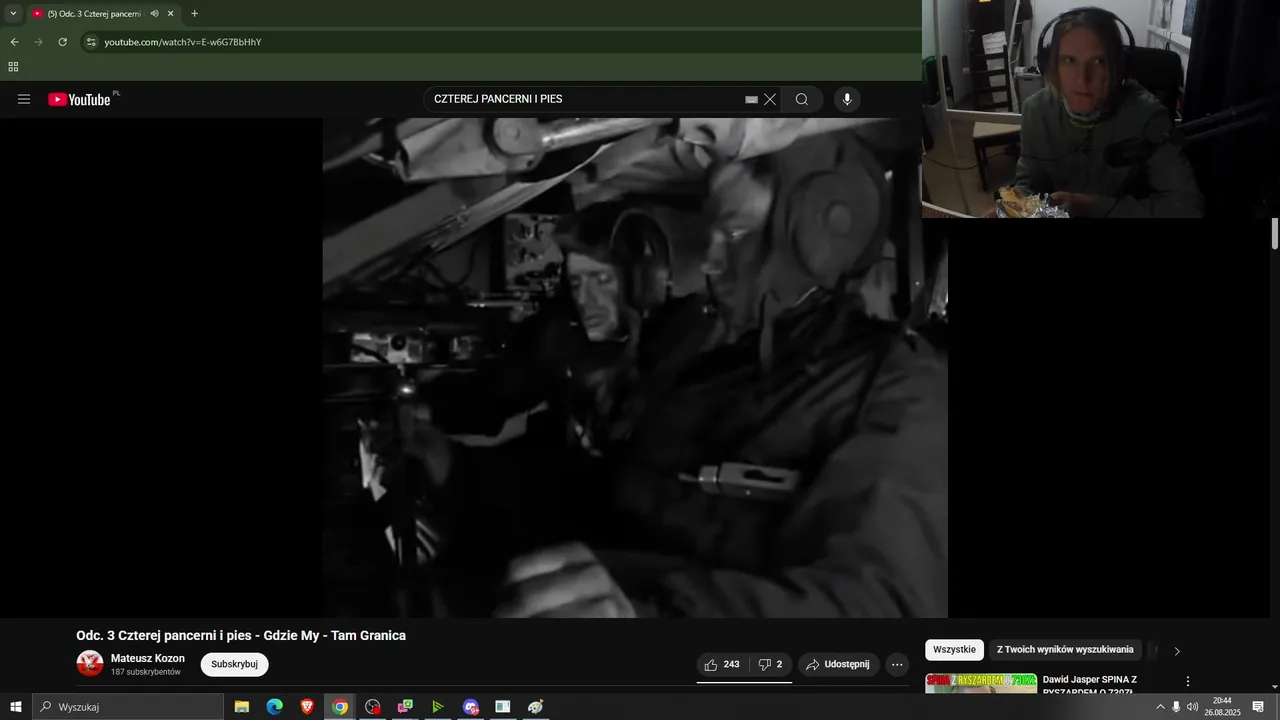Open File Explorer from the taskbar
Viewport: 1280px width, 720px height.
[x=242, y=707]
